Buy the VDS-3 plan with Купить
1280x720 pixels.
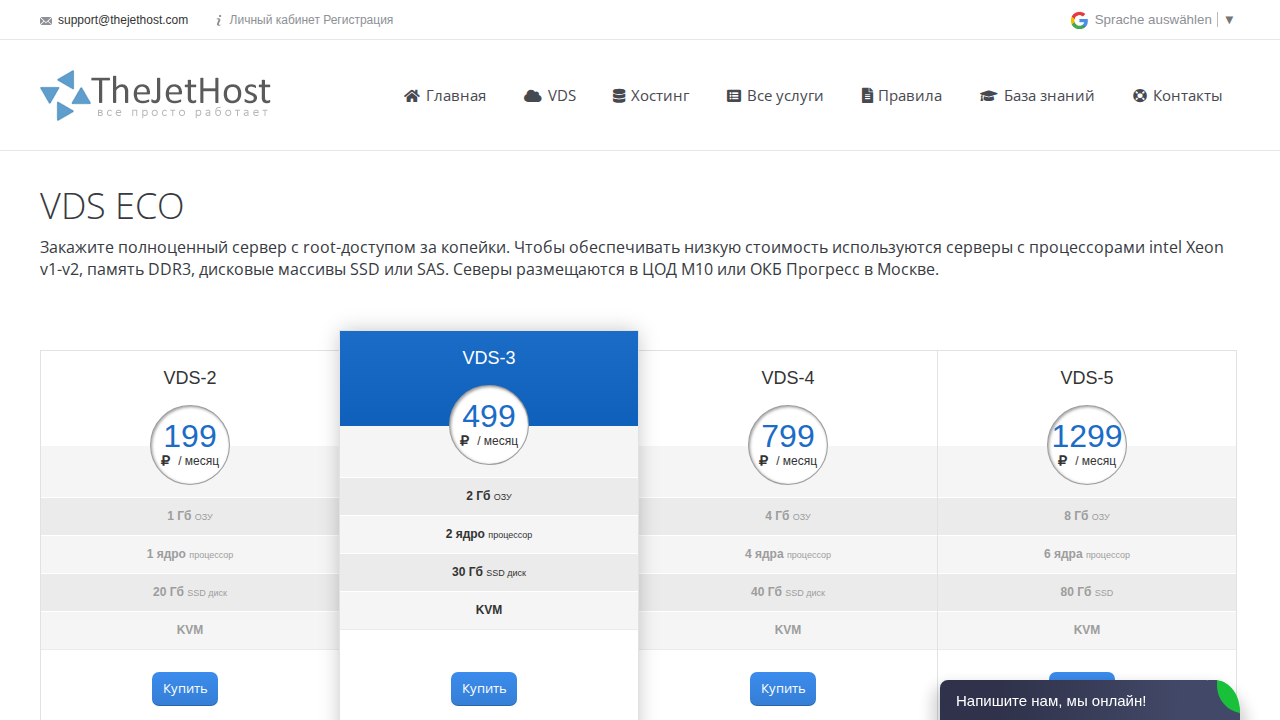pos(484,689)
